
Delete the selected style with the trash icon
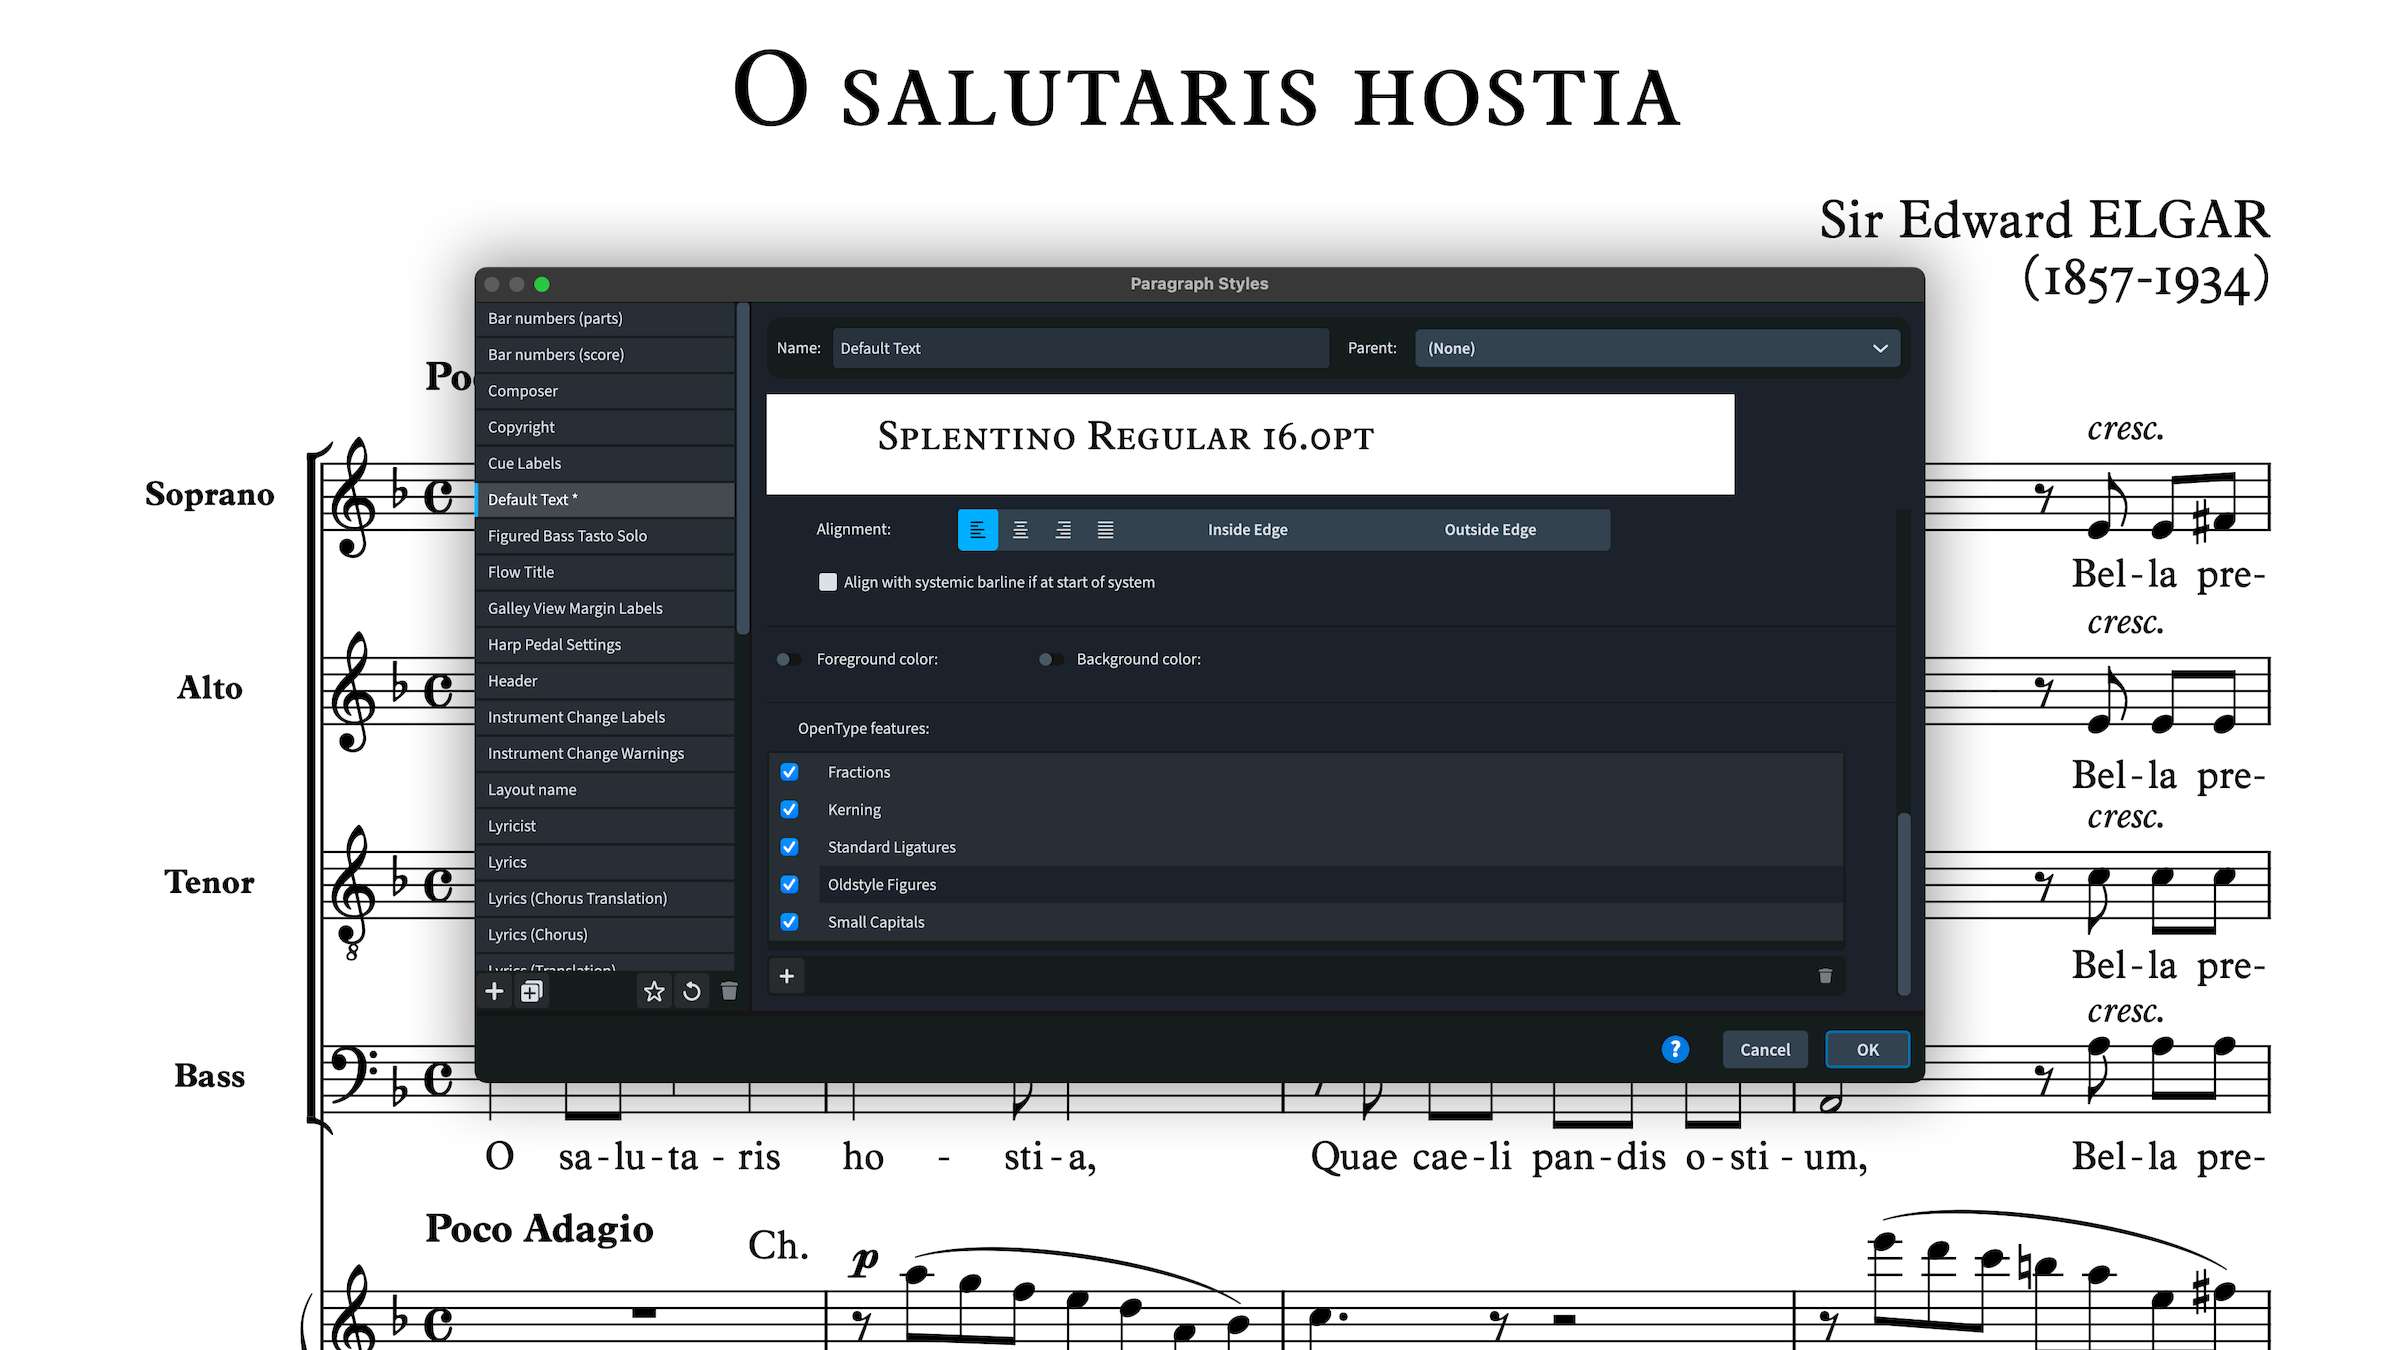click(x=729, y=991)
